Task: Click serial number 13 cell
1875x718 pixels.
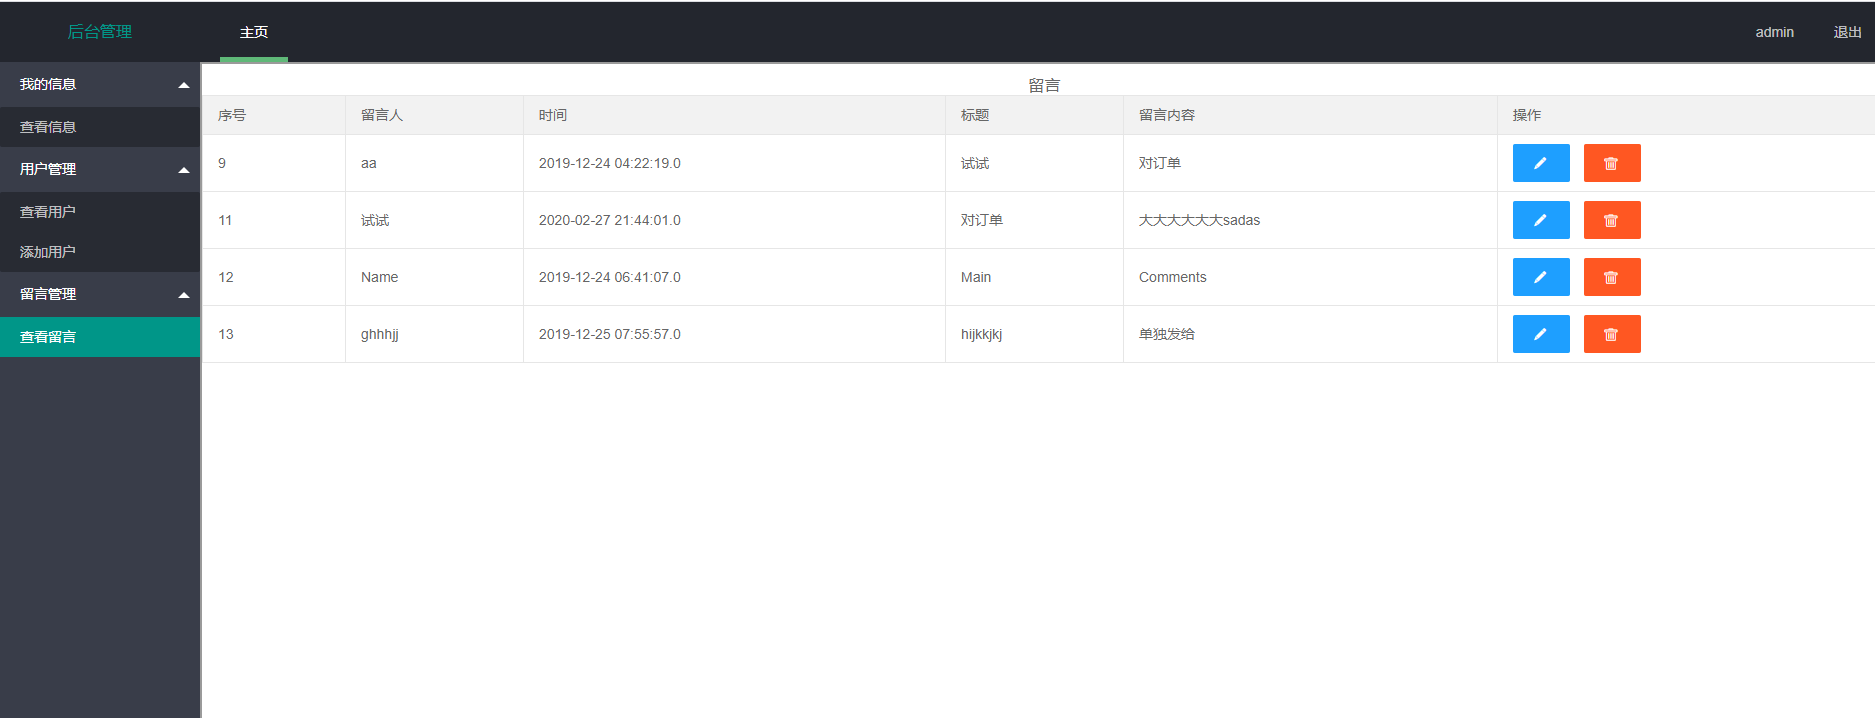Action: coord(274,334)
